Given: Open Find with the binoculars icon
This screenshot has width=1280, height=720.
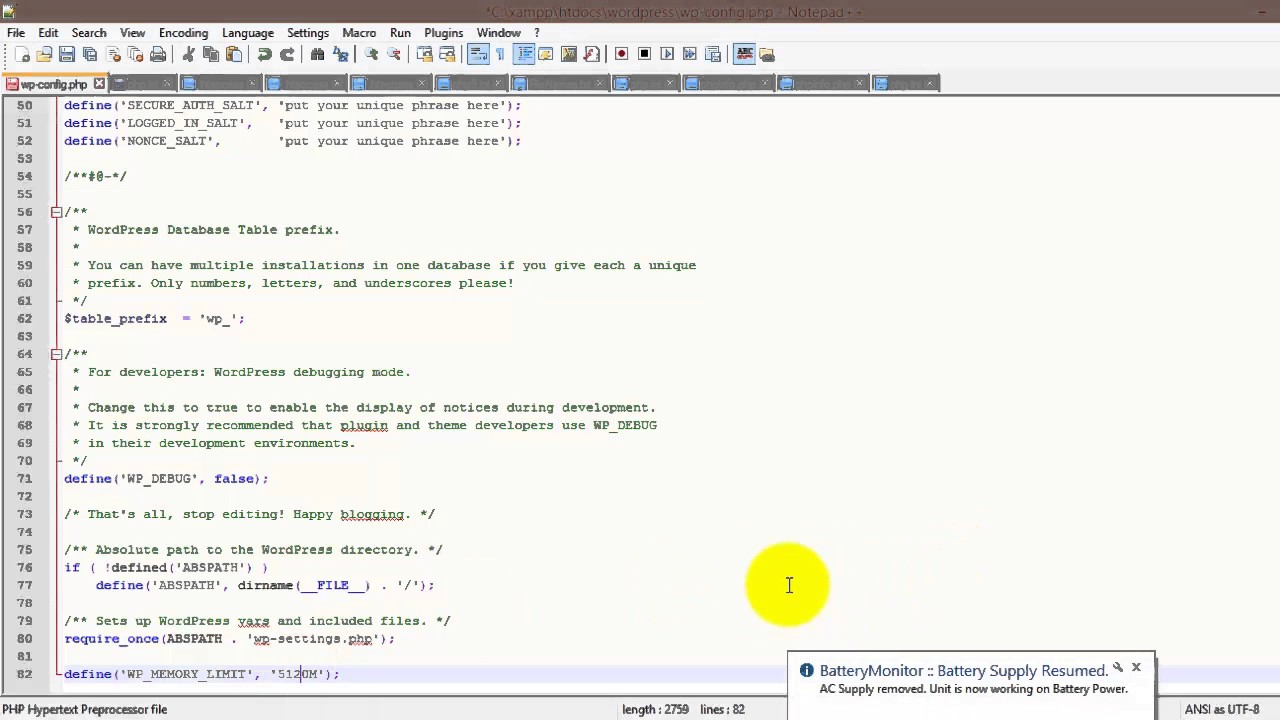Looking at the screenshot, I should tap(318, 54).
